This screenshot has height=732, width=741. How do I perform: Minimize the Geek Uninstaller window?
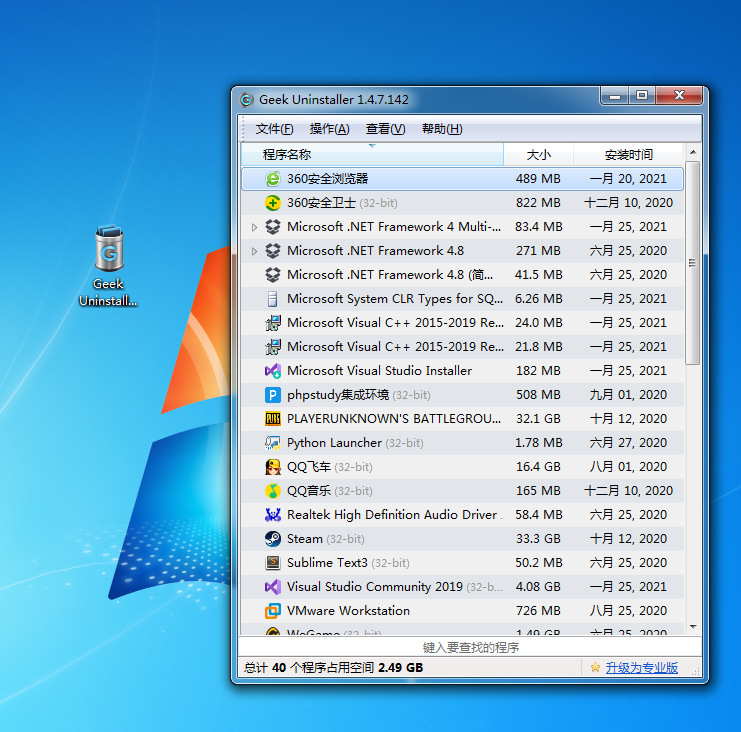point(614,96)
